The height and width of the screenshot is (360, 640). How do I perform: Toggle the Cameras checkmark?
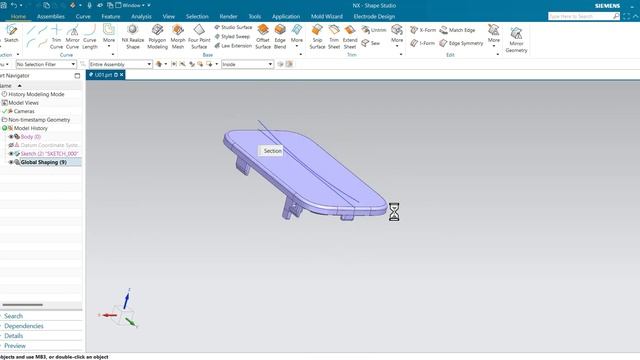4,111
